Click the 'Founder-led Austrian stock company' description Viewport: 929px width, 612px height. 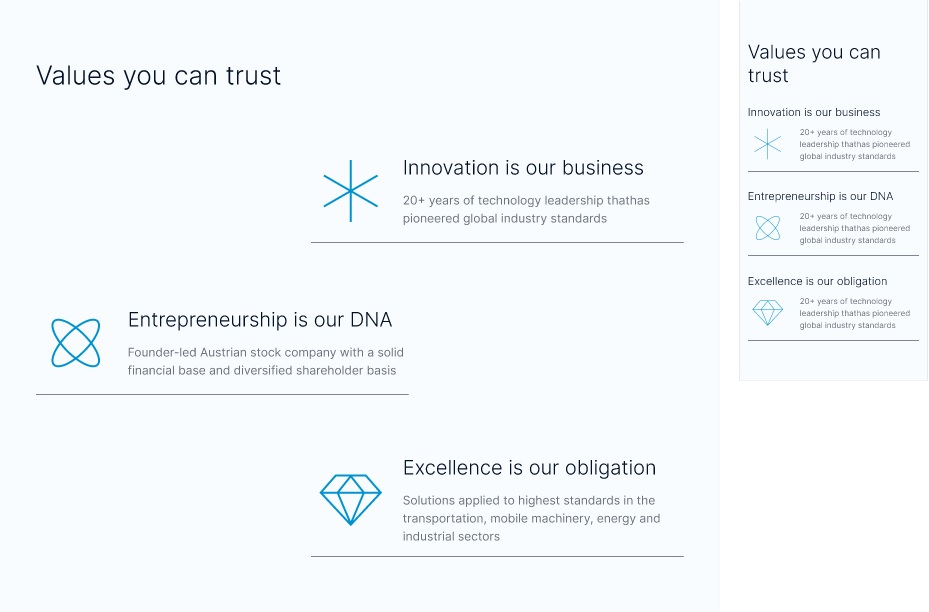[265, 361]
